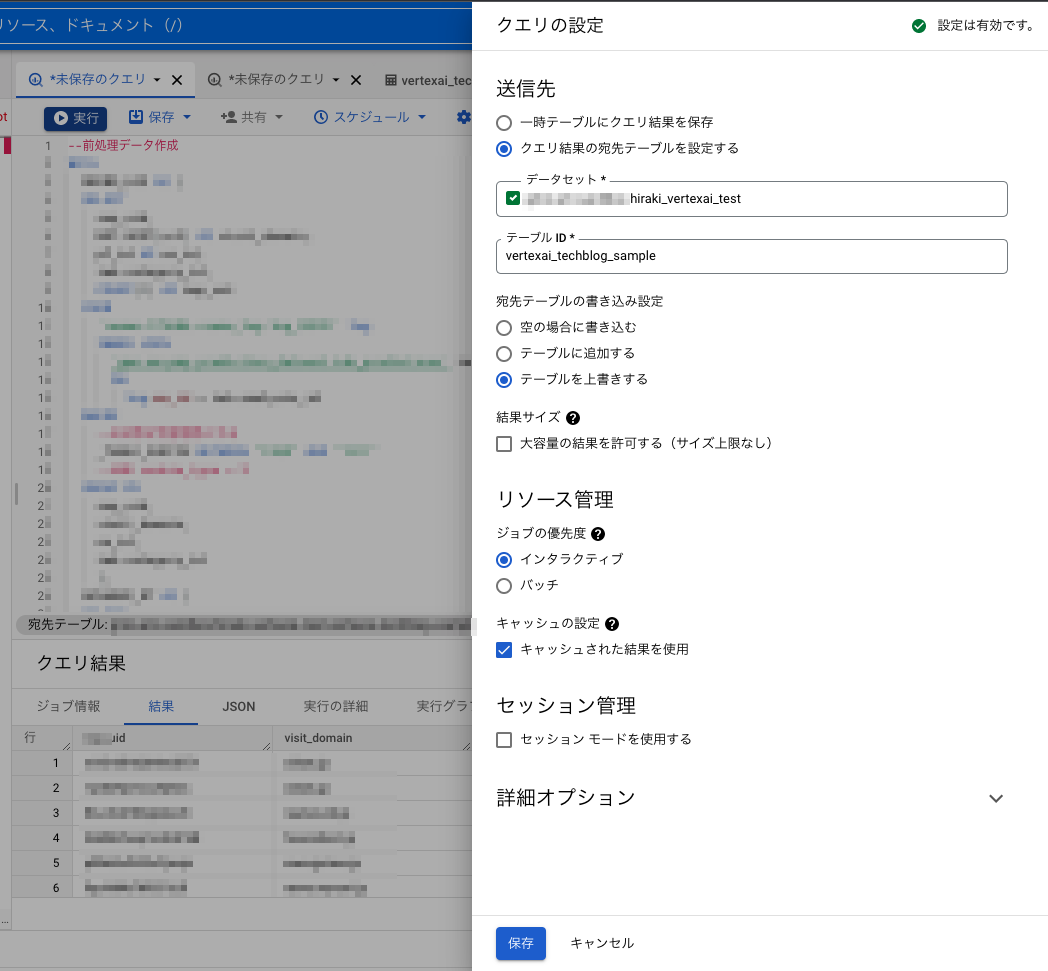Click the help icon beside 結果サイズ
1048x971 pixels.
click(x=573, y=418)
